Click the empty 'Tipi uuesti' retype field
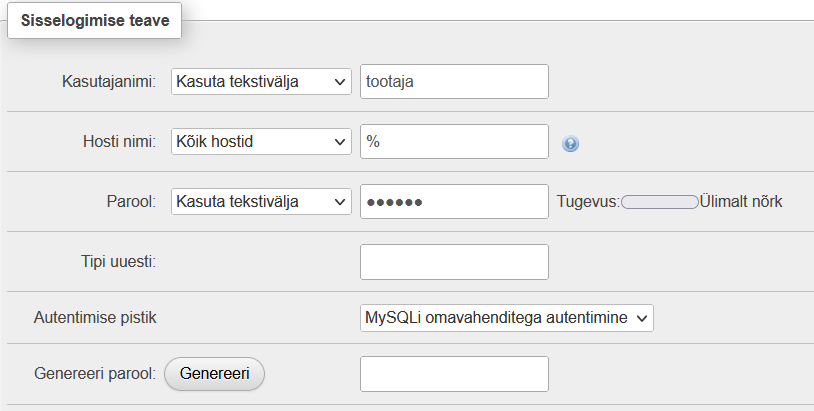This screenshot has width=814, height=411. (x=454, y=262)
